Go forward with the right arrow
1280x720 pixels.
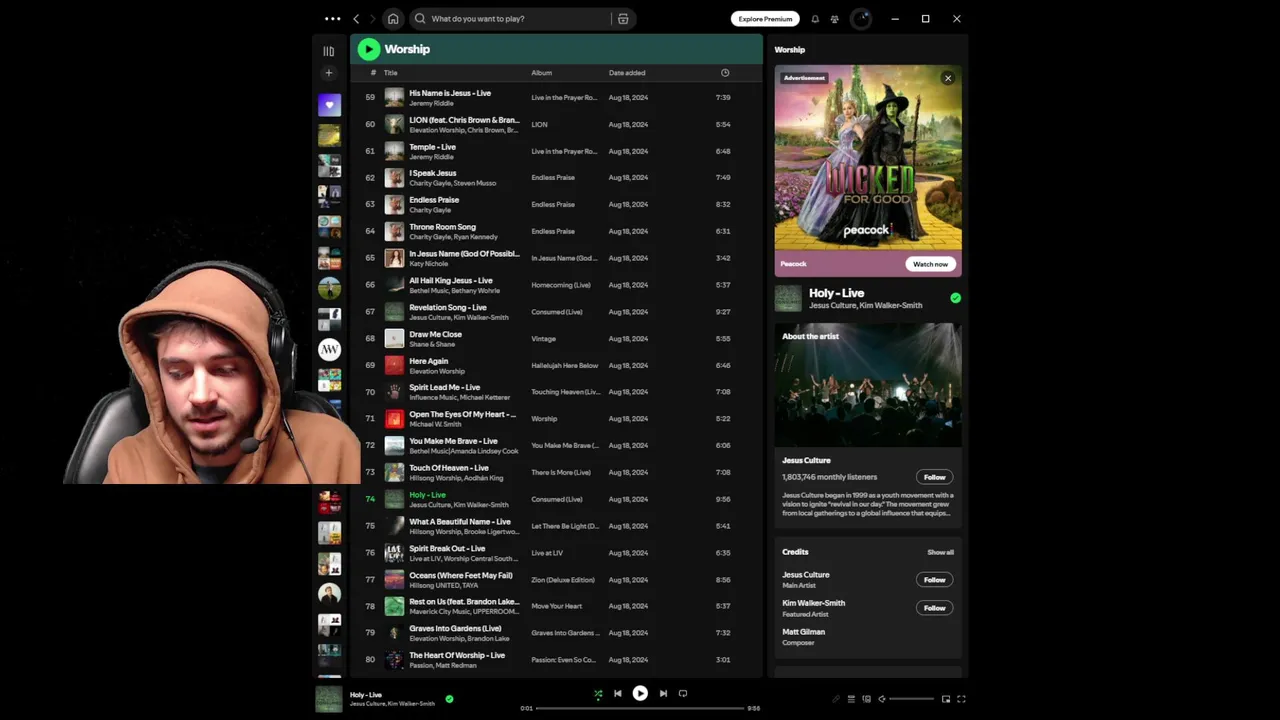tap(373, 19)
